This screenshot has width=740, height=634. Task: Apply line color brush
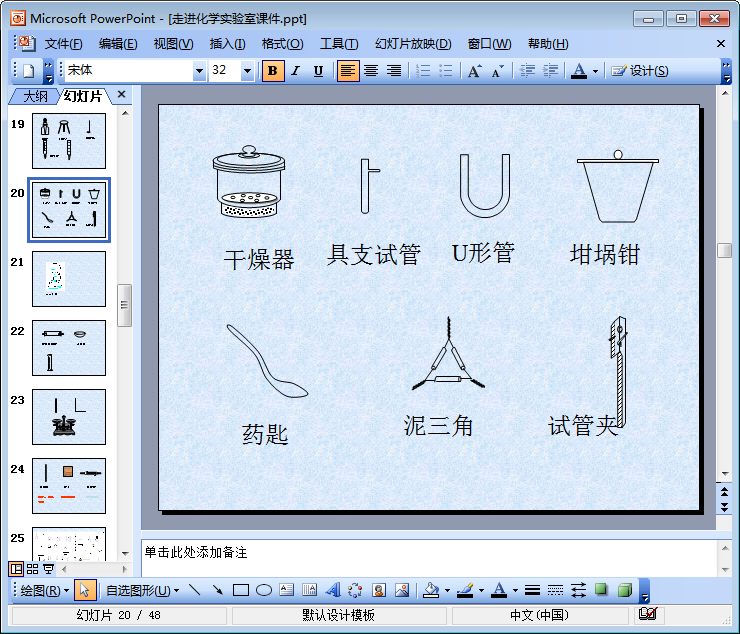tap(465, 590)
